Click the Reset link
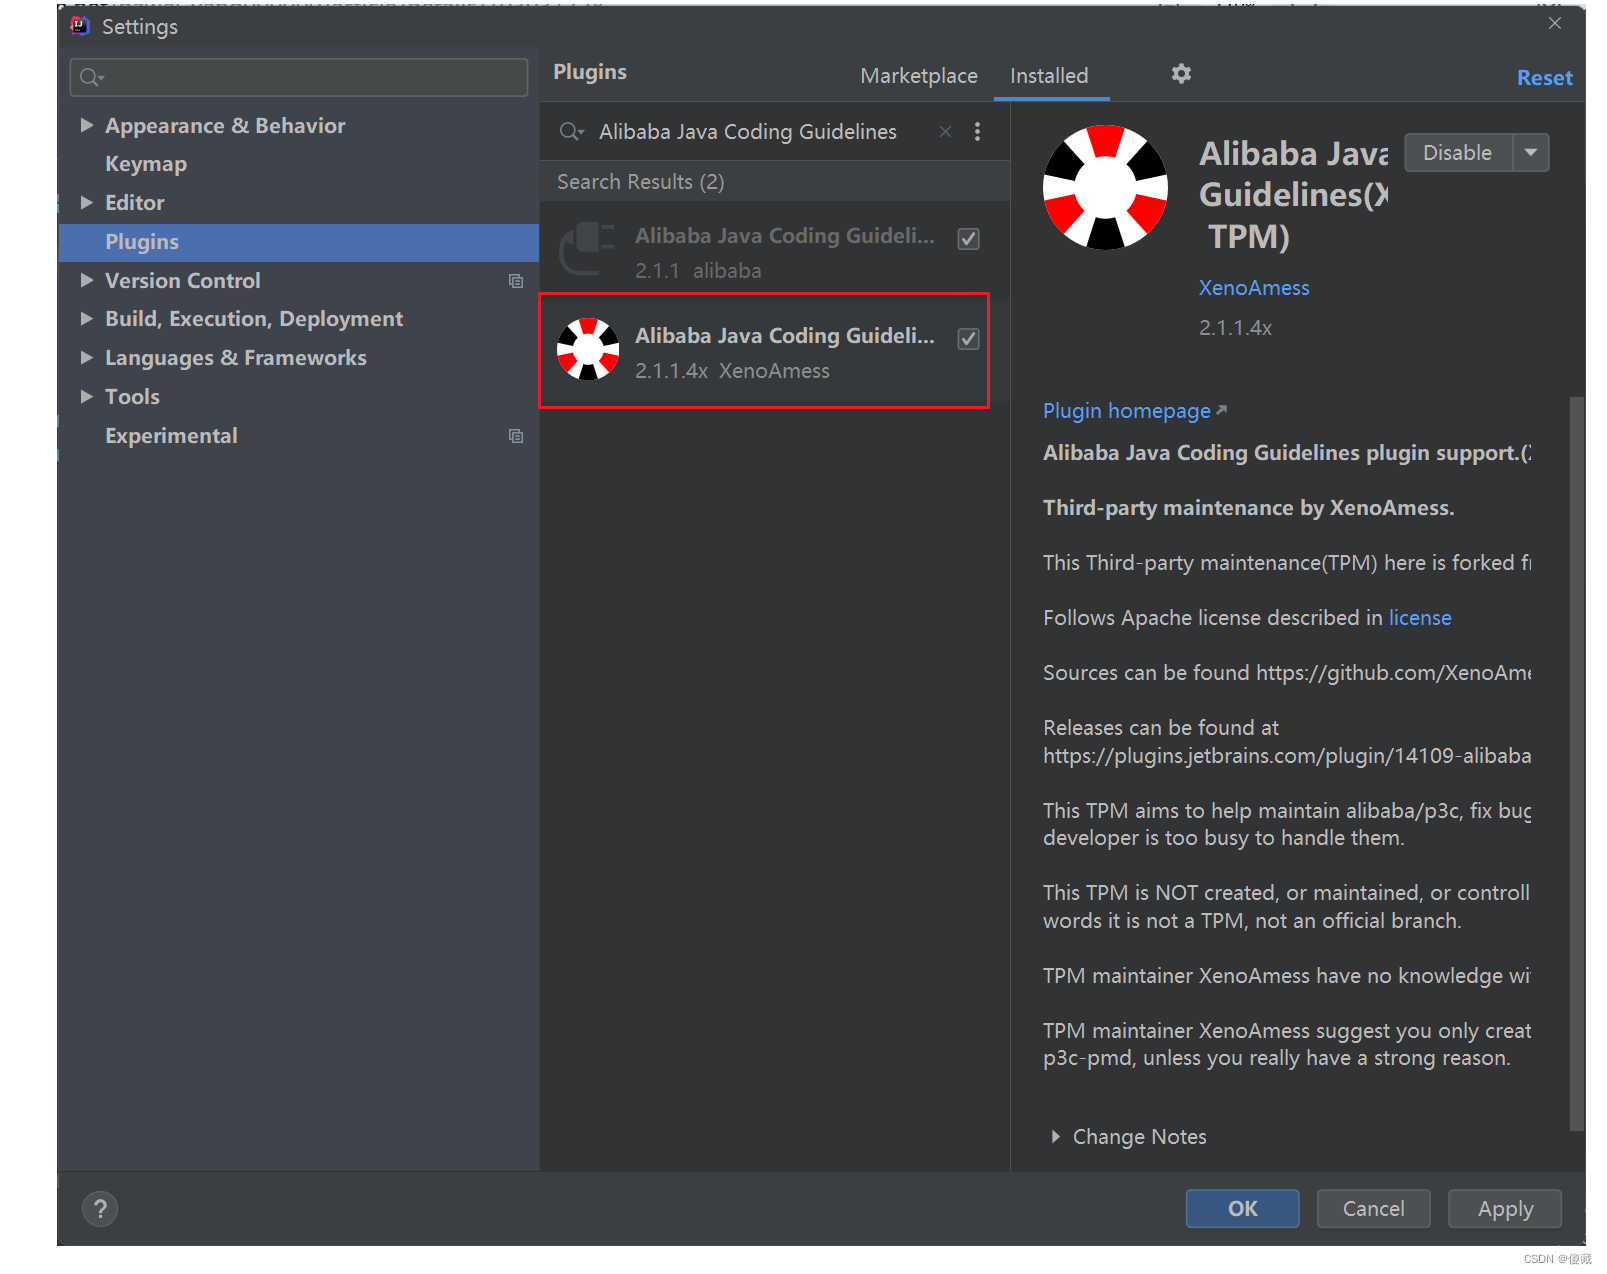The image size is (1607, 1274). (1544, 78)
